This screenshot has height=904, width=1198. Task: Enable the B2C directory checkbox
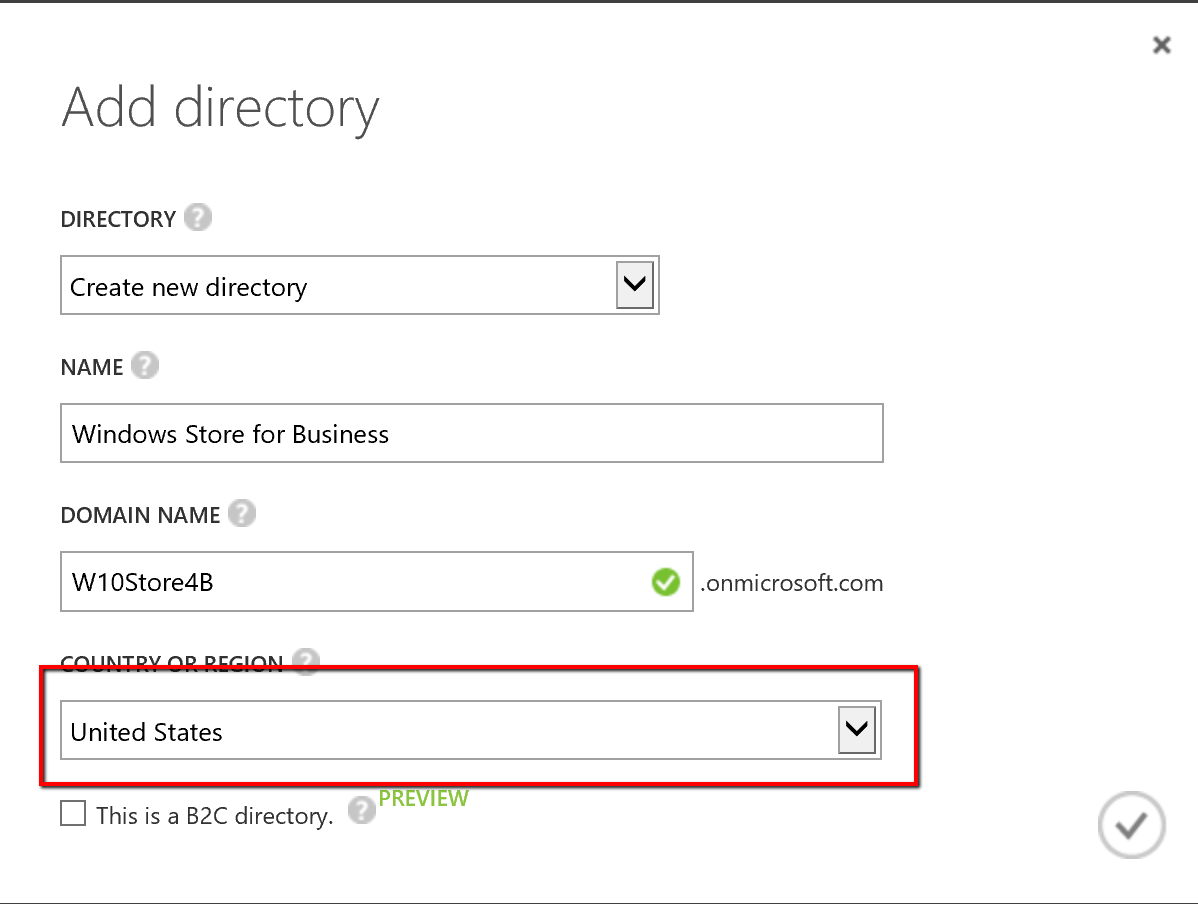(73, 814)
